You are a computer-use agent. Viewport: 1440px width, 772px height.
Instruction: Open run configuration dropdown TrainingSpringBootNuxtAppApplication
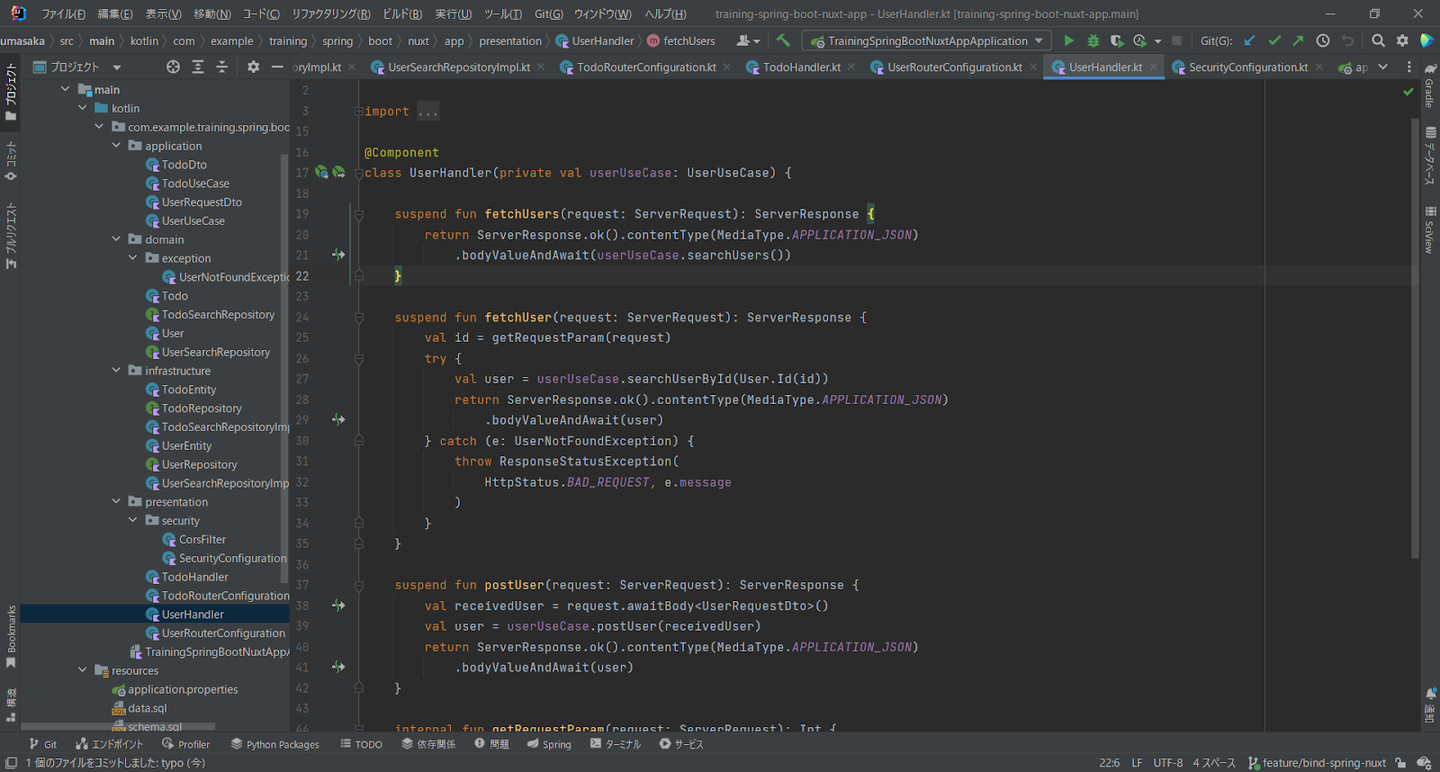[x=926, y=41]
